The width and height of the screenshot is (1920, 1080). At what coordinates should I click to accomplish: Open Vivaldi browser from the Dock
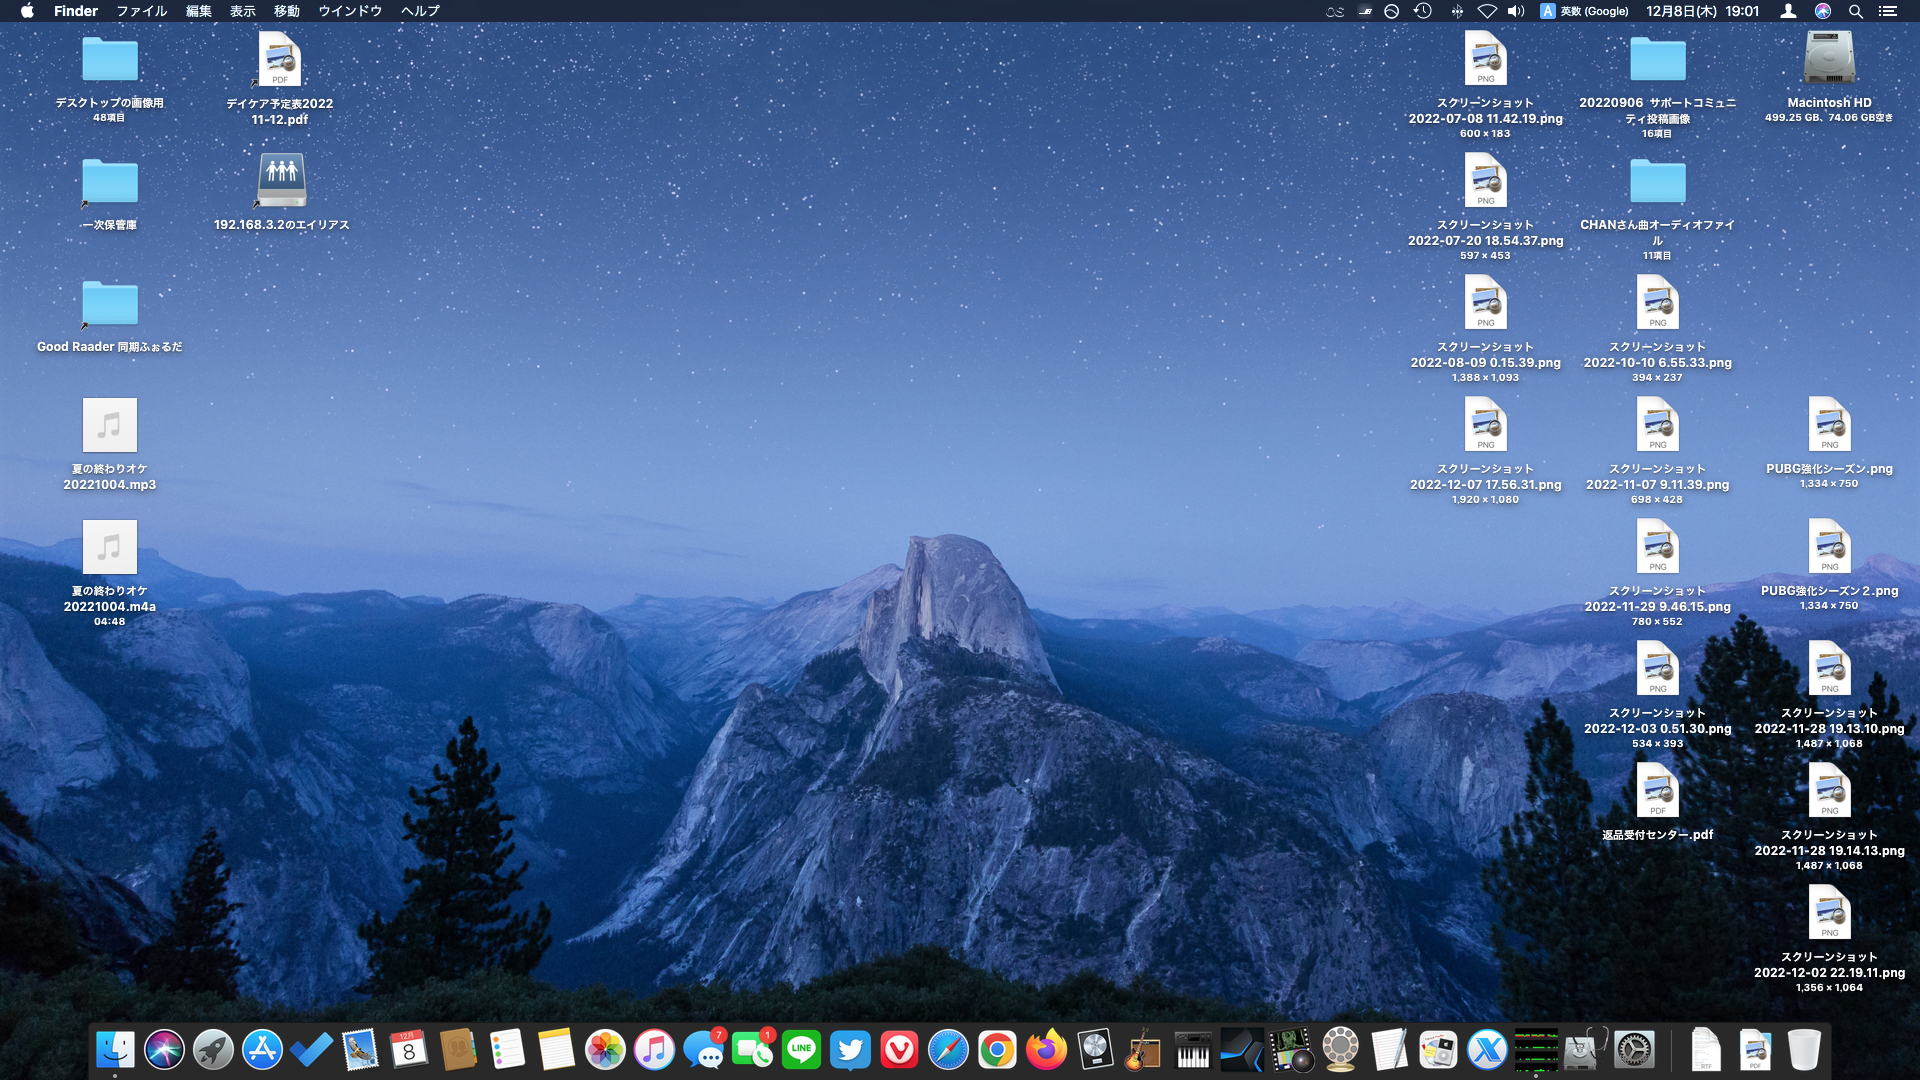899,1050
